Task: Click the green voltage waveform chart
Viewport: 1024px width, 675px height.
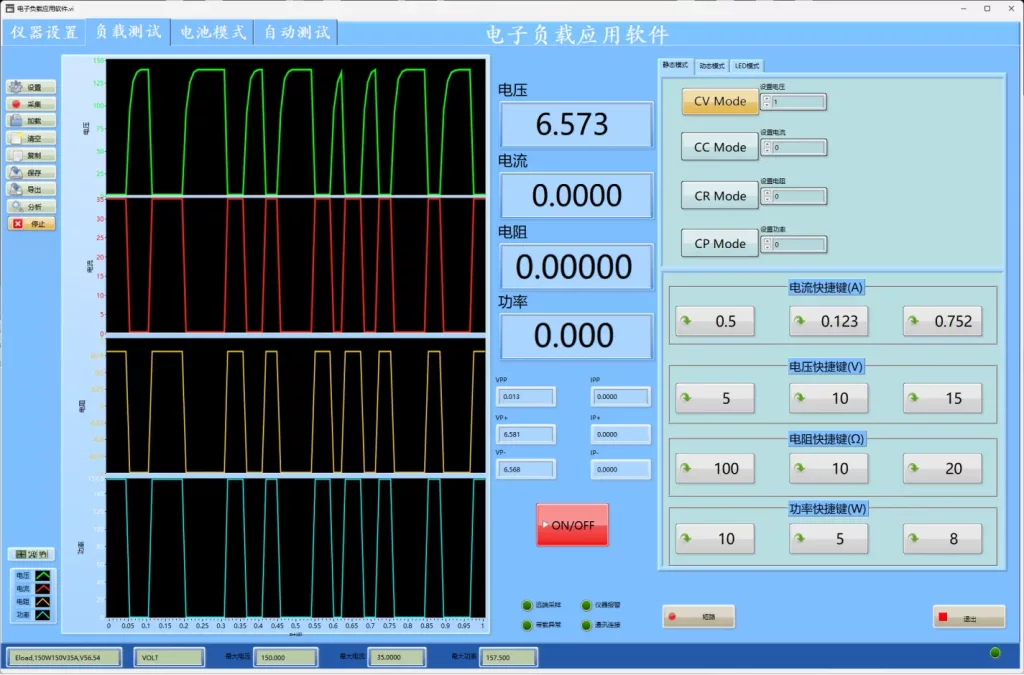Action: [296, 127]
